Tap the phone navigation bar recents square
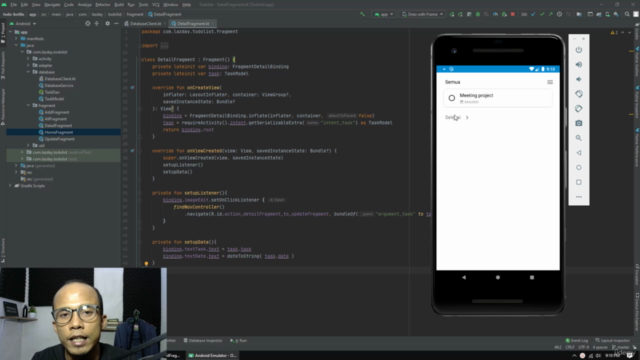 point(532,277)
